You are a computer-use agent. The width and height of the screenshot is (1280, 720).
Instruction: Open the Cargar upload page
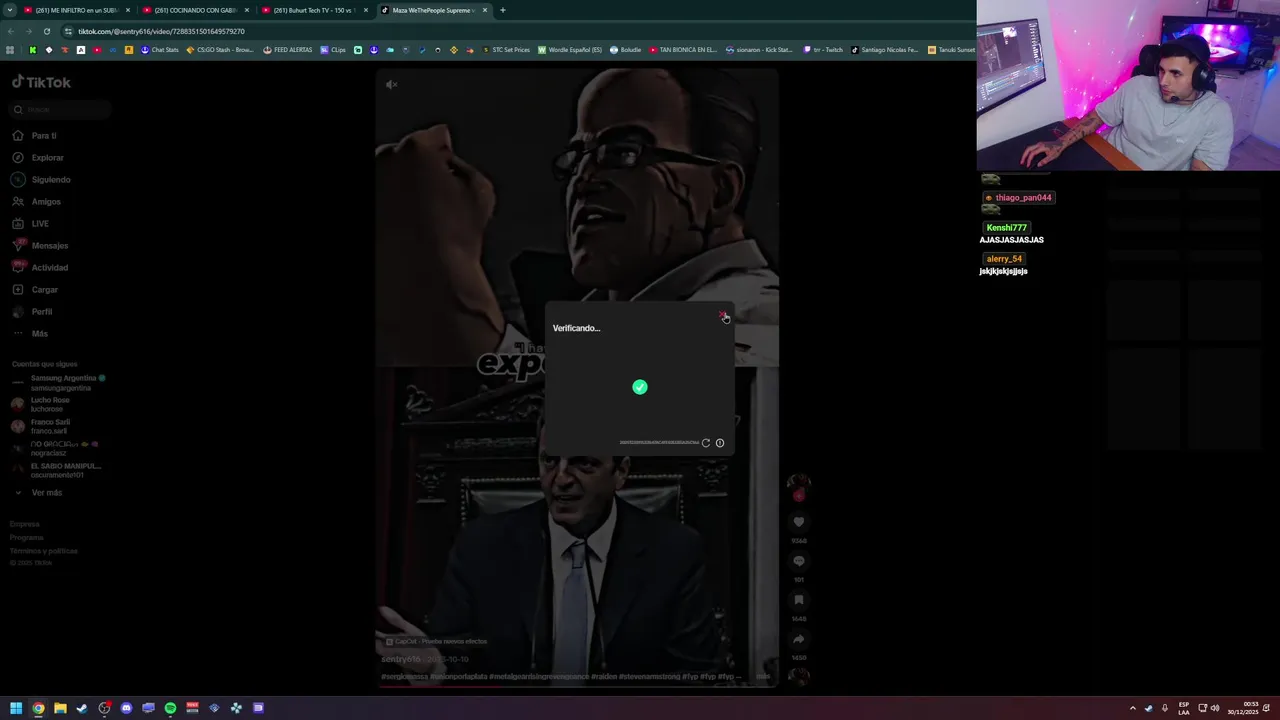44,289
